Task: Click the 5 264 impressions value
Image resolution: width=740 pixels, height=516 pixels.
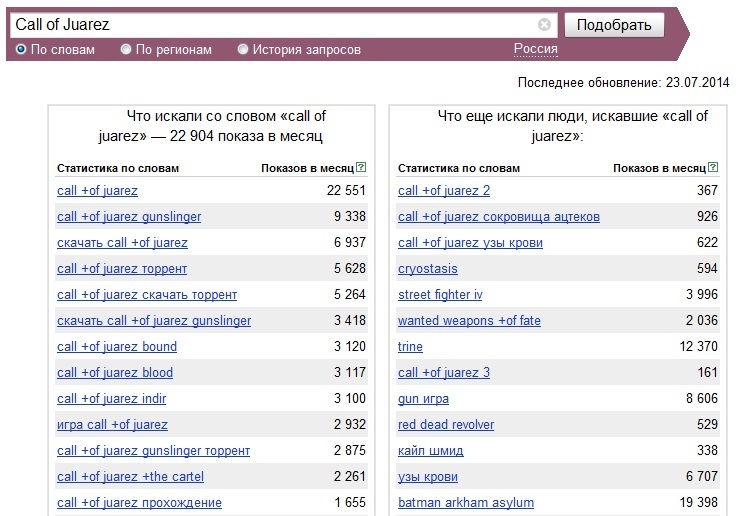Action: pos(350,294)
